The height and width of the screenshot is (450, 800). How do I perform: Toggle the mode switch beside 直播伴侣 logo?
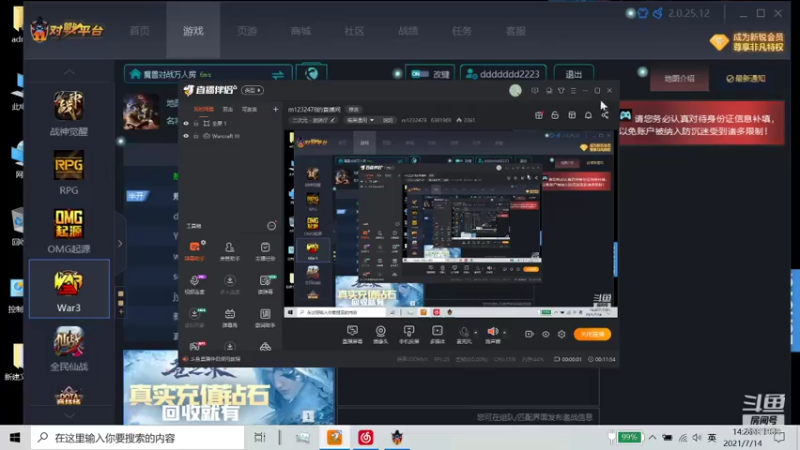252,90
